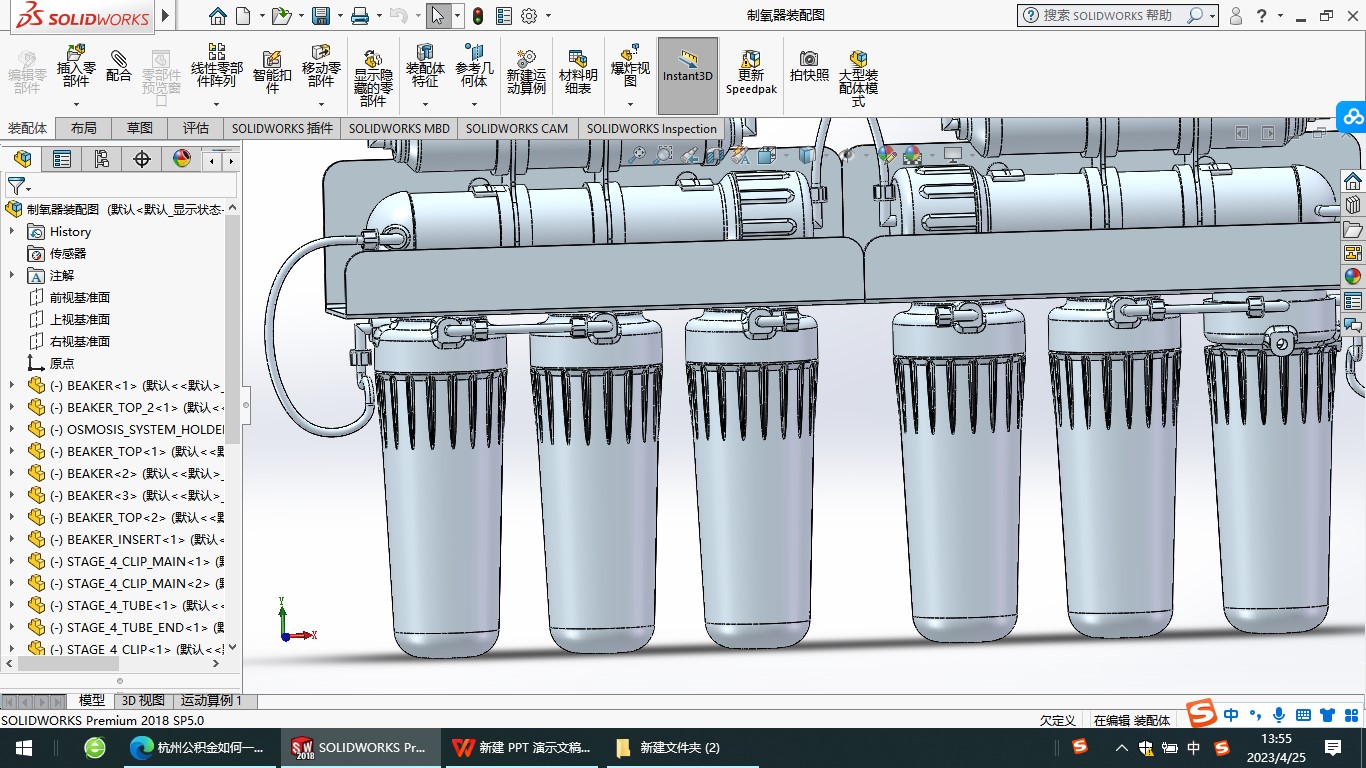Open the DisplayManager color ball tab in the left panel

pos(181,159)
